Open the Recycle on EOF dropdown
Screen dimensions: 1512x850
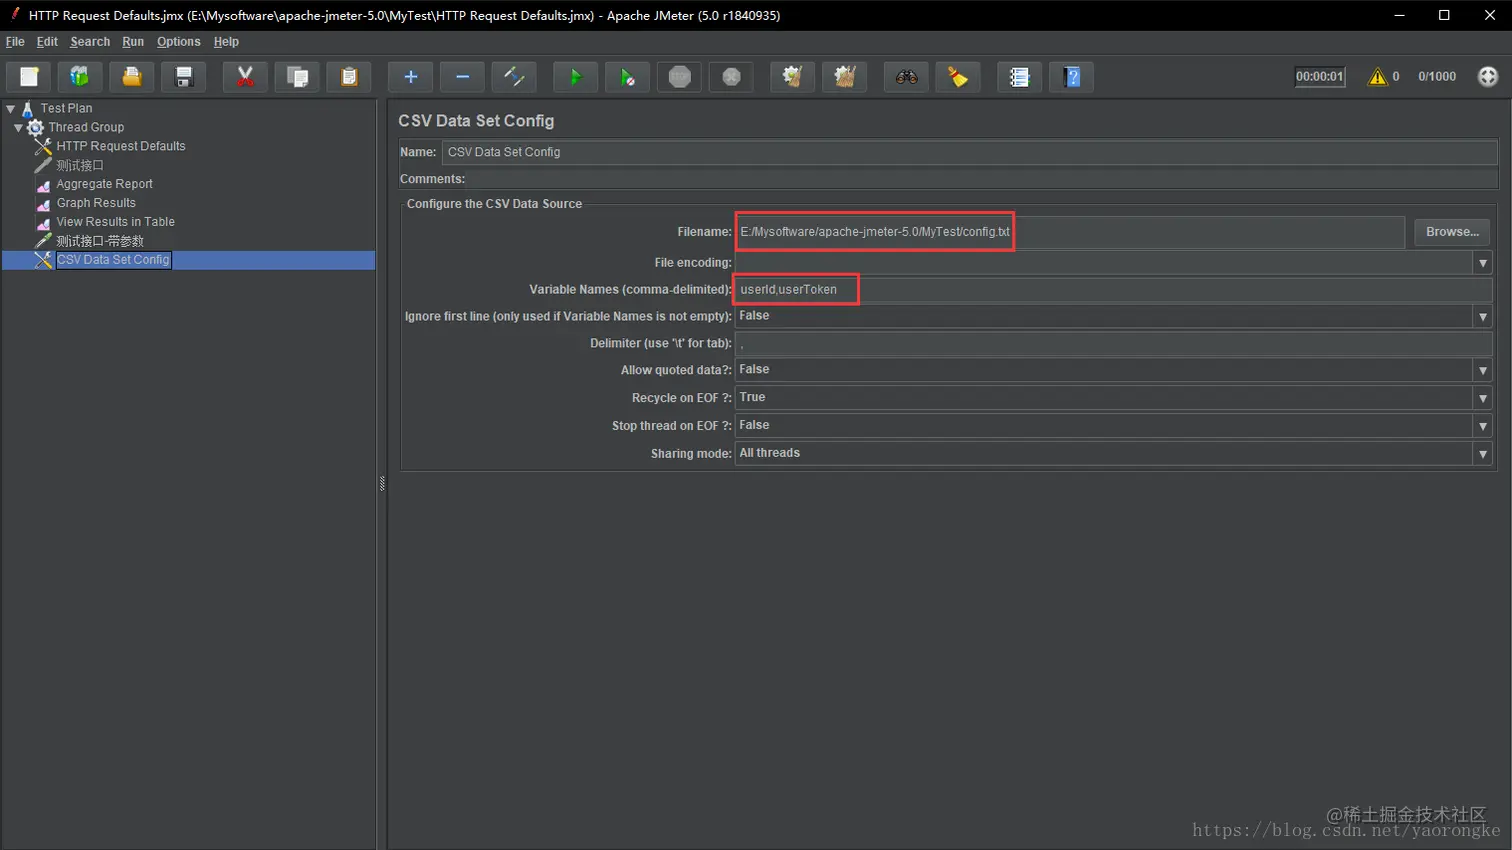tap(1482, 398)
